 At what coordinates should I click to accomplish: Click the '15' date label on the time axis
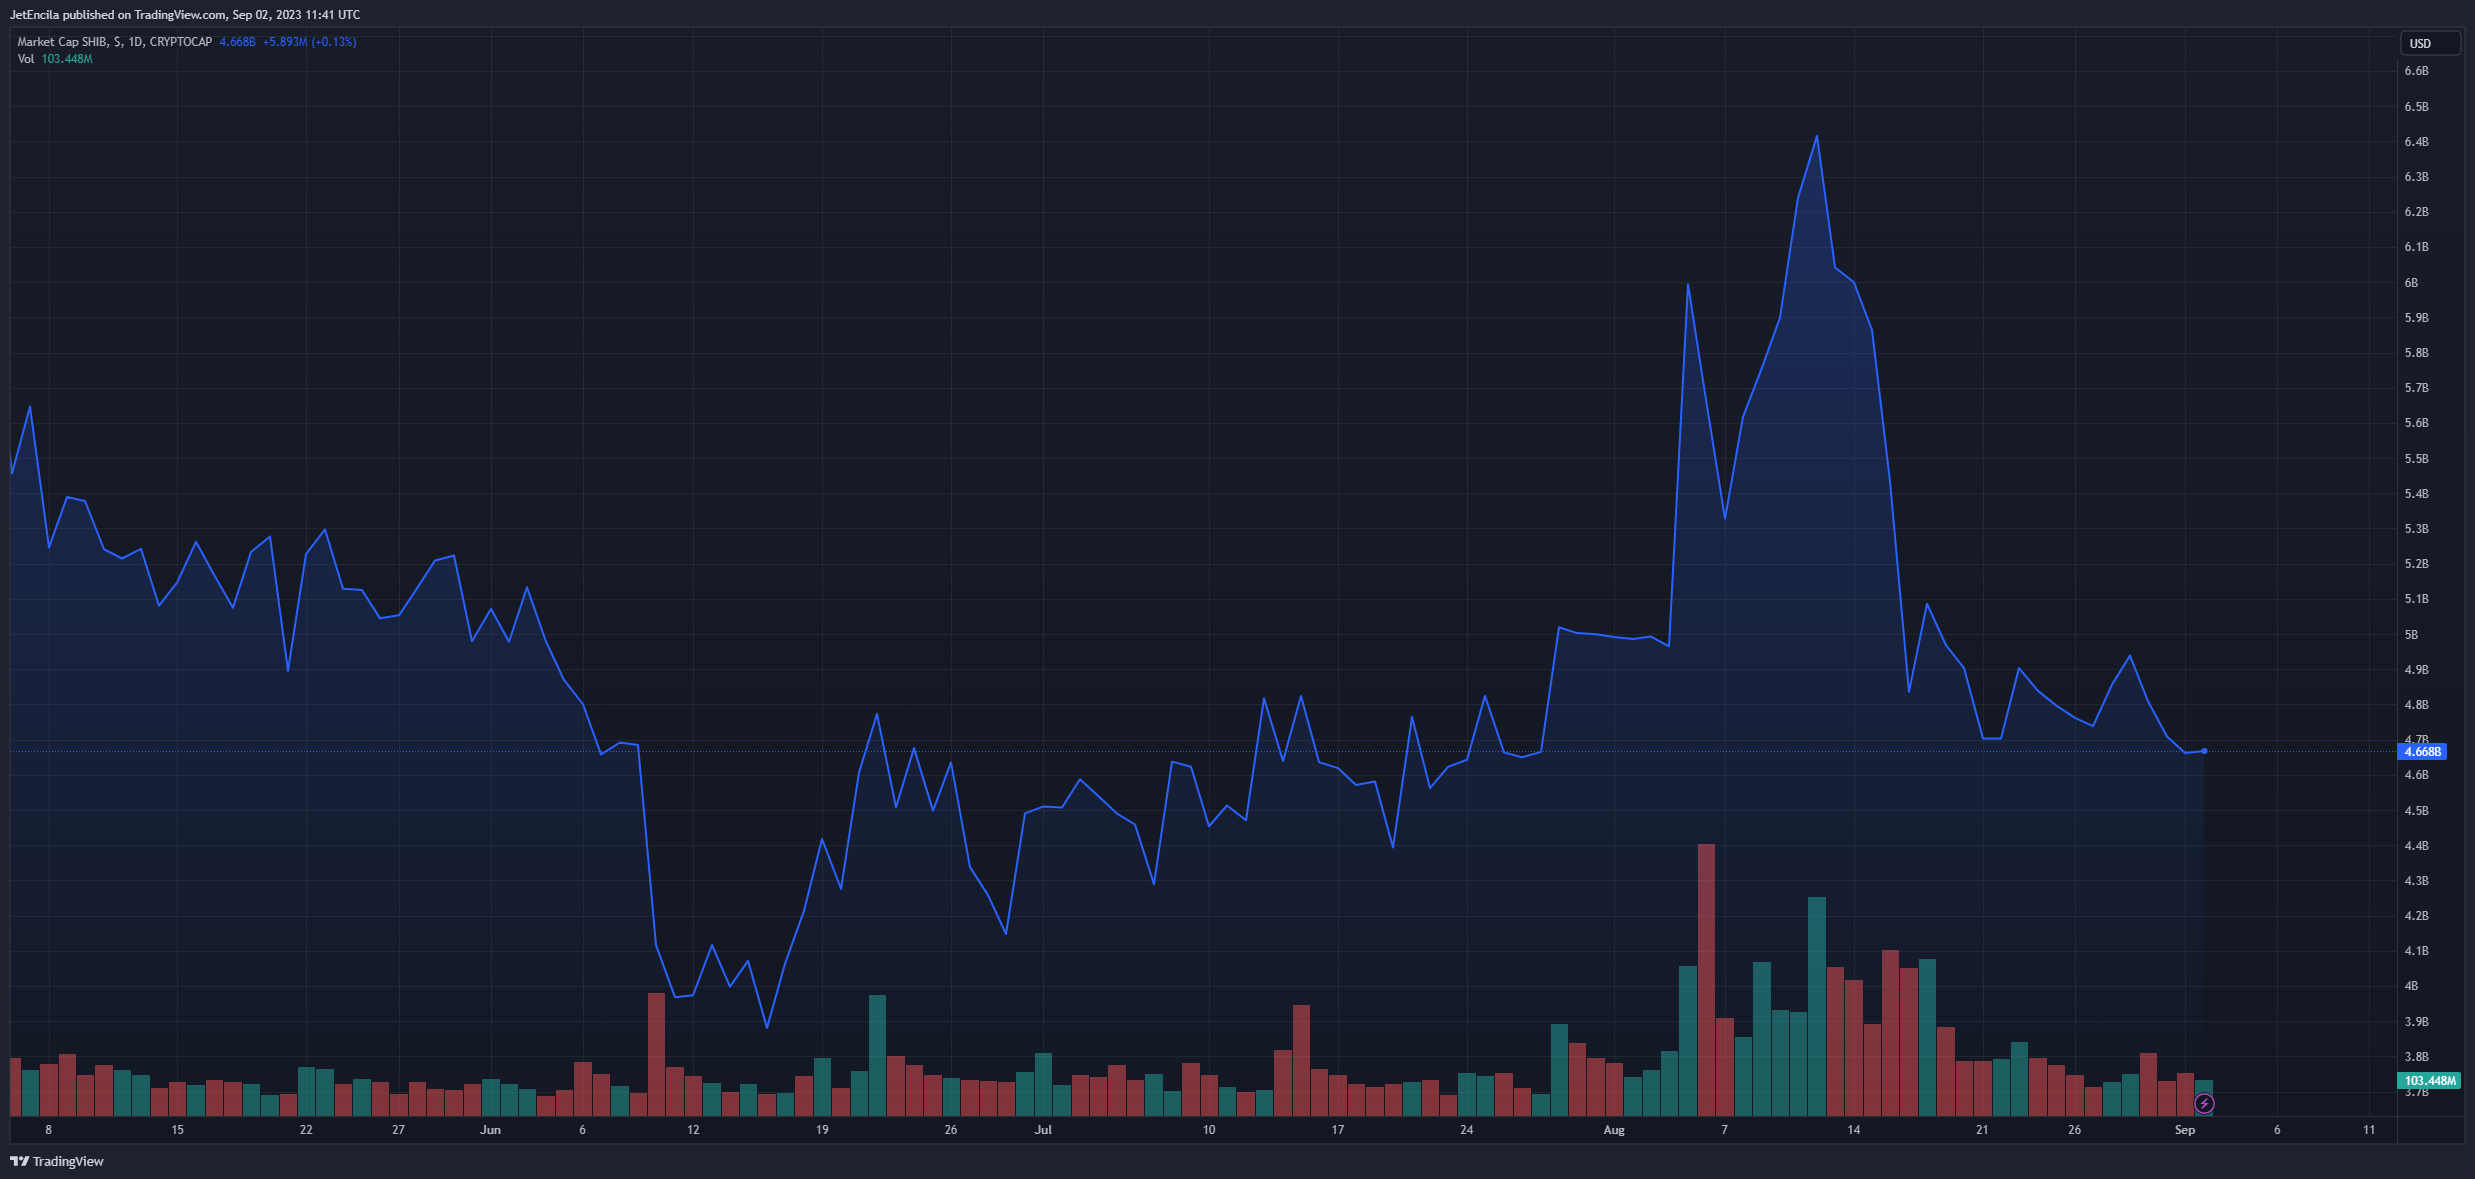(177, 1130)
